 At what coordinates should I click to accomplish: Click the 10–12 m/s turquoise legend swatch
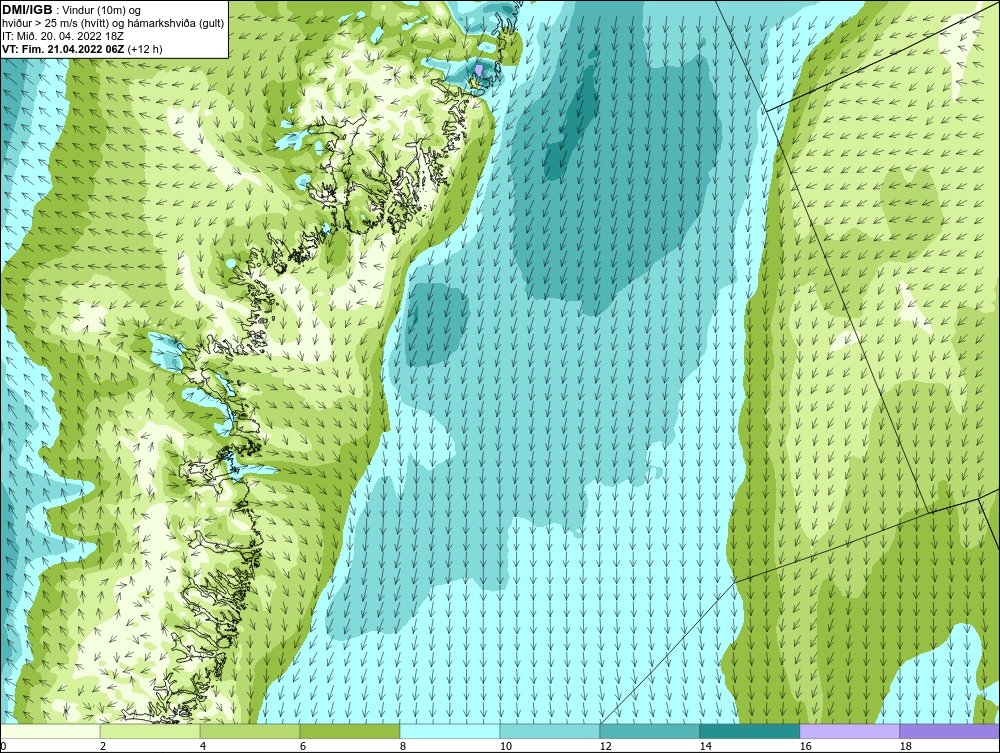point(550,731)
